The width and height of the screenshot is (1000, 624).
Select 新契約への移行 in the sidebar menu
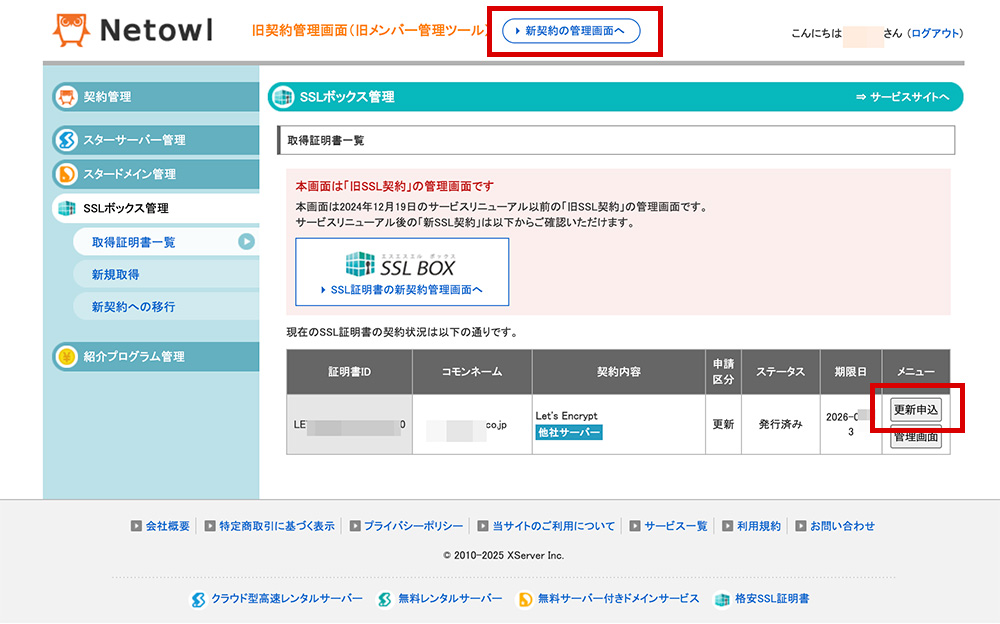pyautogui.click(x=133, y=306)
